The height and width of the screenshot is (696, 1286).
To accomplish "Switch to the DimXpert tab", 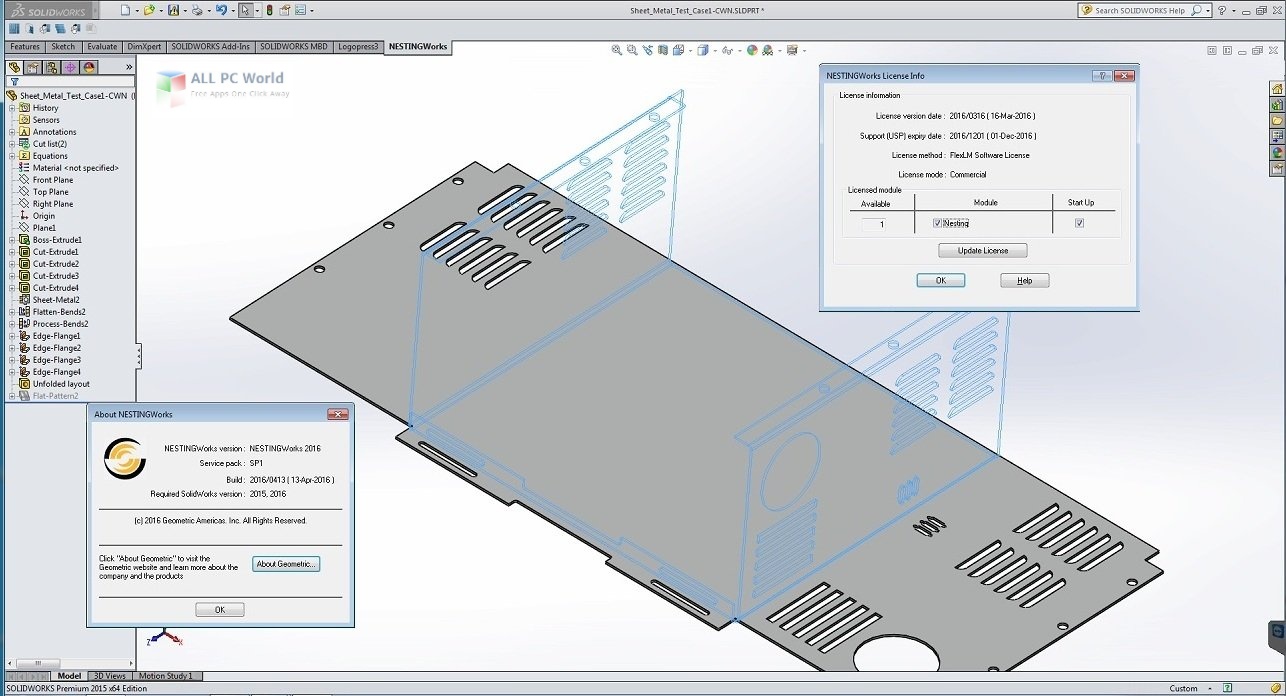I will coord(144,46).
